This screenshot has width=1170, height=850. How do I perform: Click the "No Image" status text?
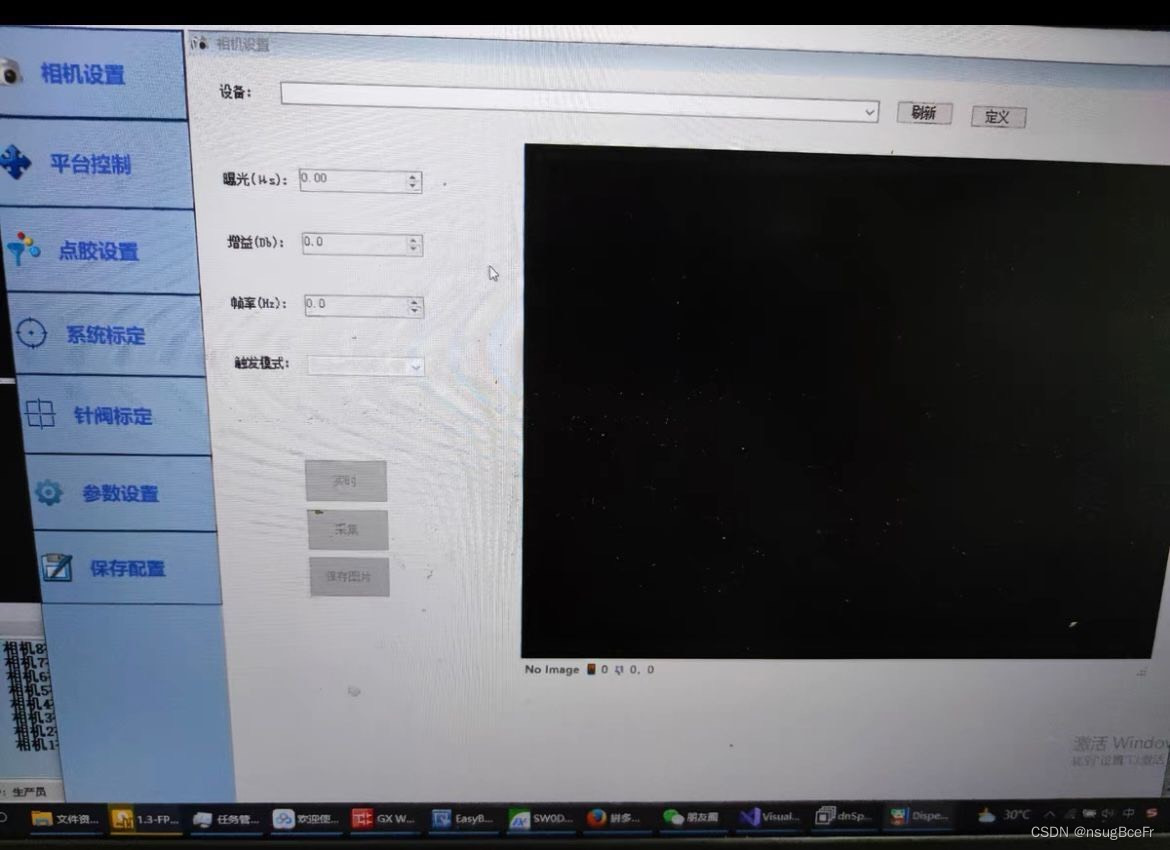click(x=551, y=669)
